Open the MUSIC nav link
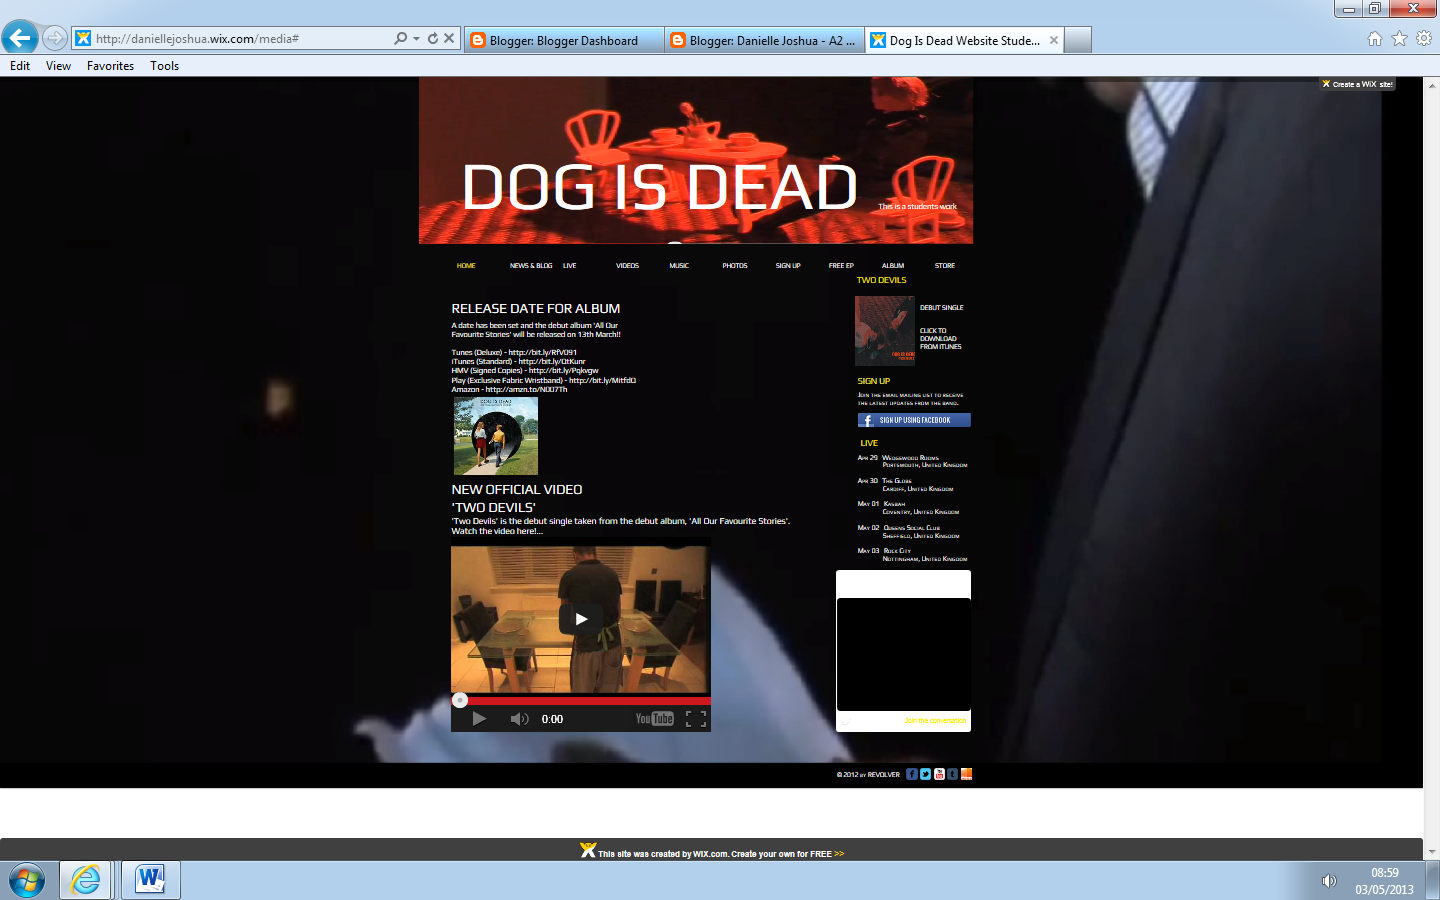 click(x=679, y=266)
